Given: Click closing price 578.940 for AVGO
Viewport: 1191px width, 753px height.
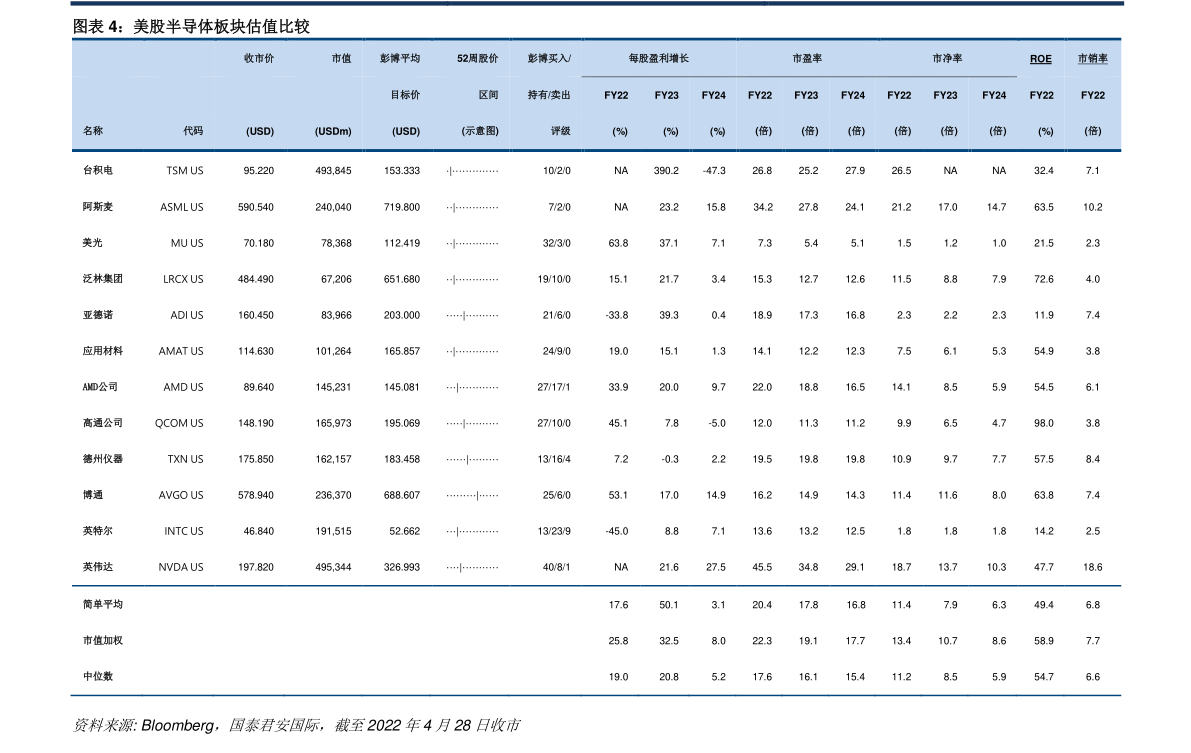Looking at the screenshot, I should pyautogui.click(x=256, y=495).
